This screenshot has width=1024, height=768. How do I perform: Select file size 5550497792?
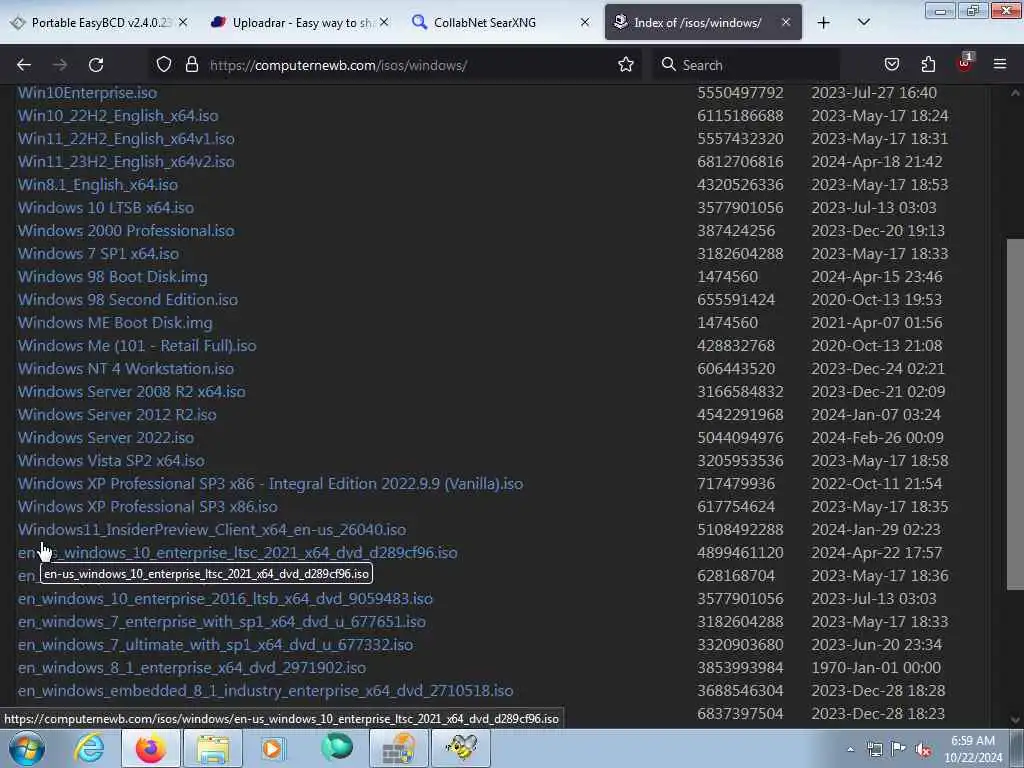740,93
